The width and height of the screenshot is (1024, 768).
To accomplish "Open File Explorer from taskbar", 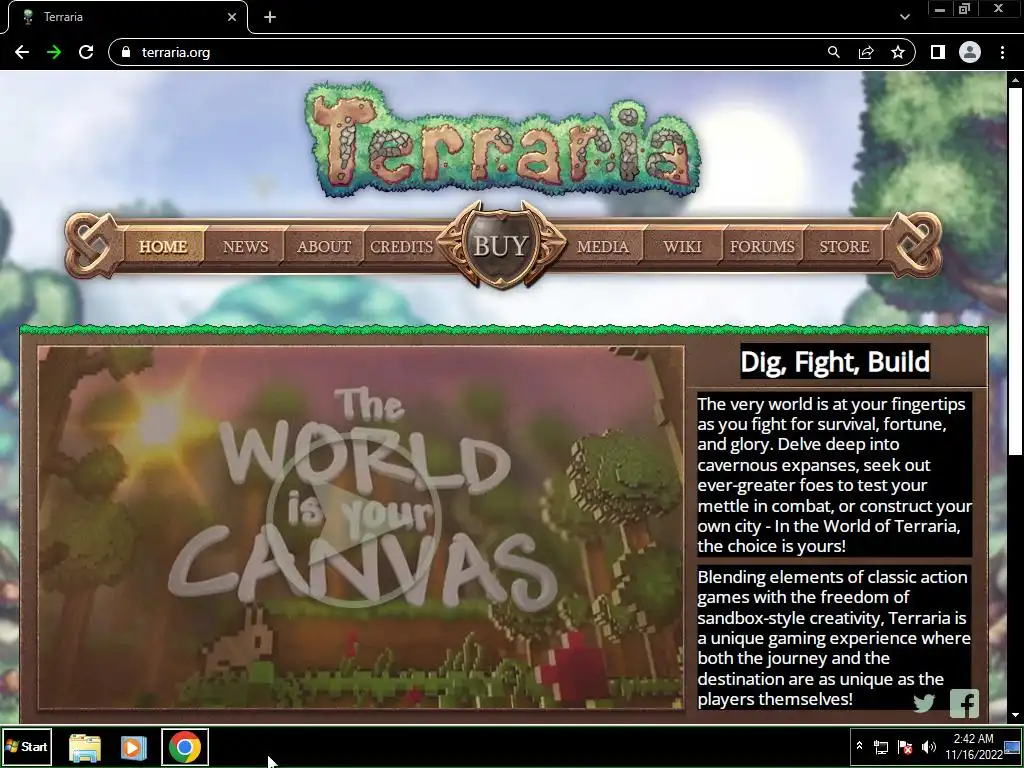I will (85, 747).
